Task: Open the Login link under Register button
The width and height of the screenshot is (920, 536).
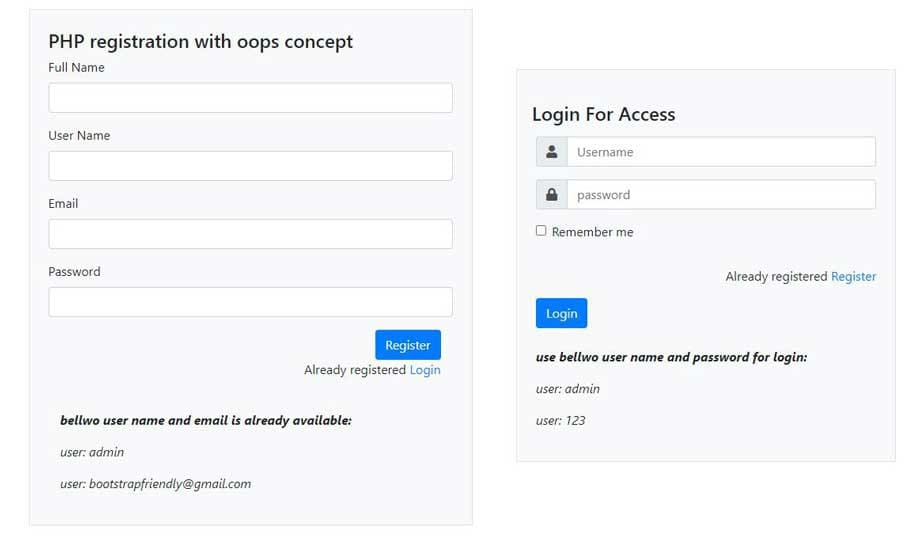Action: (x=425, y=370)
